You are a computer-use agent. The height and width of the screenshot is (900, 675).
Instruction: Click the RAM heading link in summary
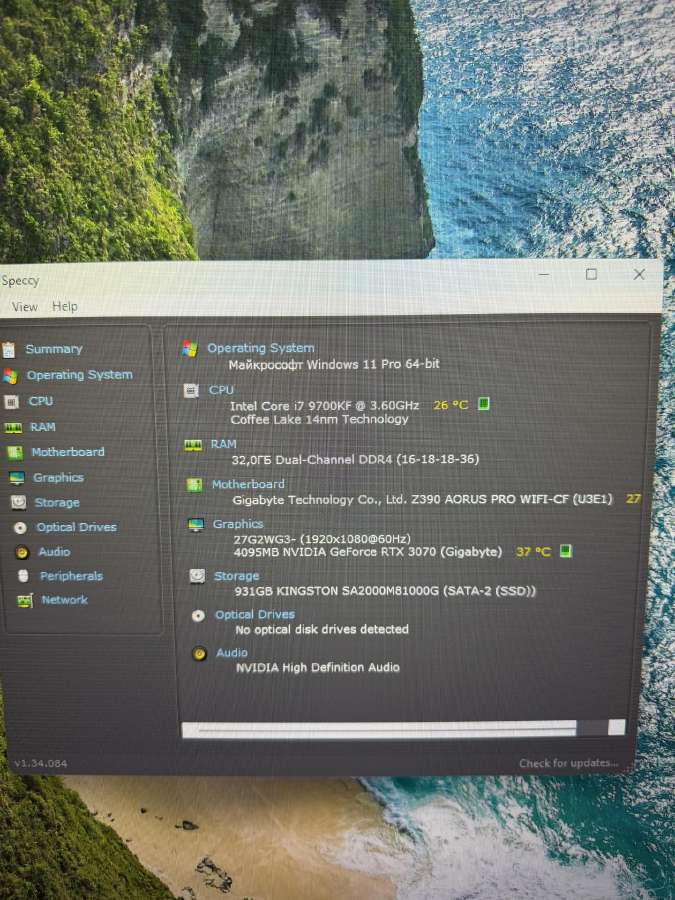tap(223, 444)
